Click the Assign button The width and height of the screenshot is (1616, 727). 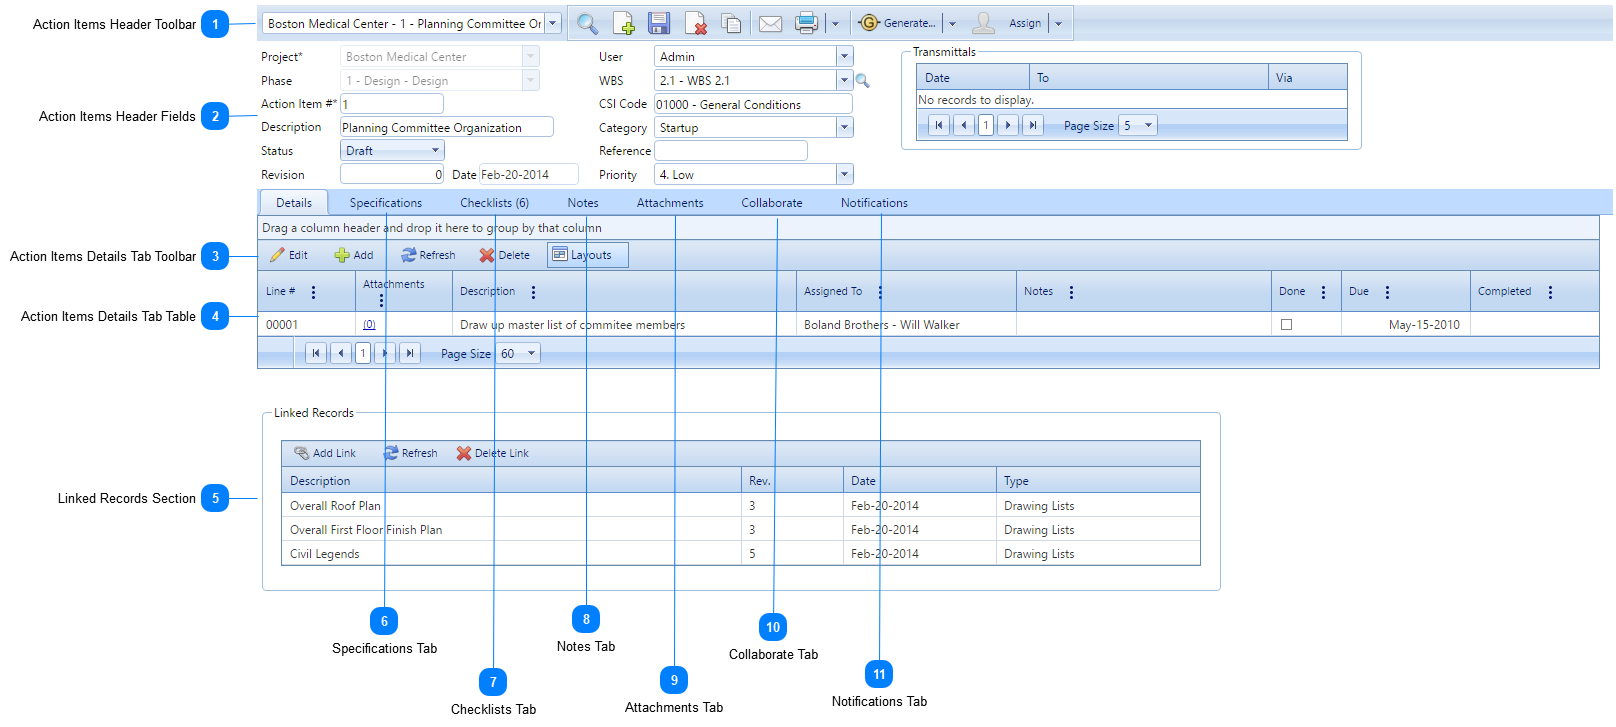click(x=1009, y=23)
